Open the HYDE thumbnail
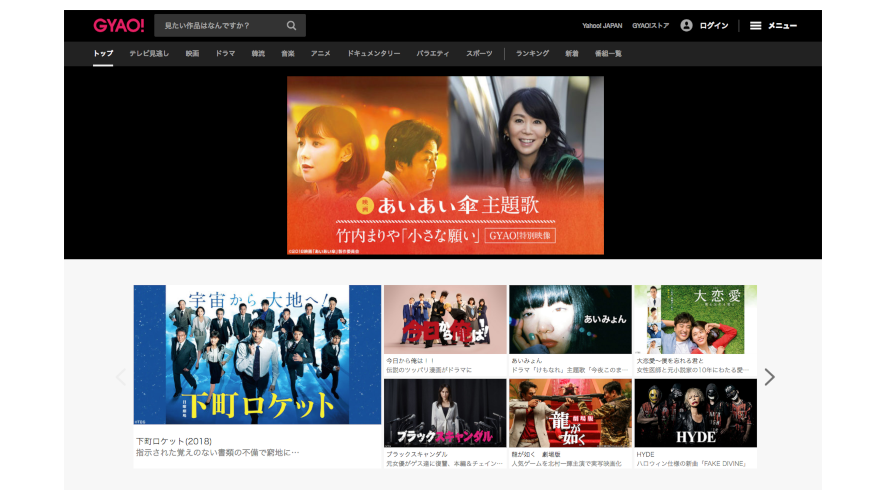The image size is (880, 500). 696,413
